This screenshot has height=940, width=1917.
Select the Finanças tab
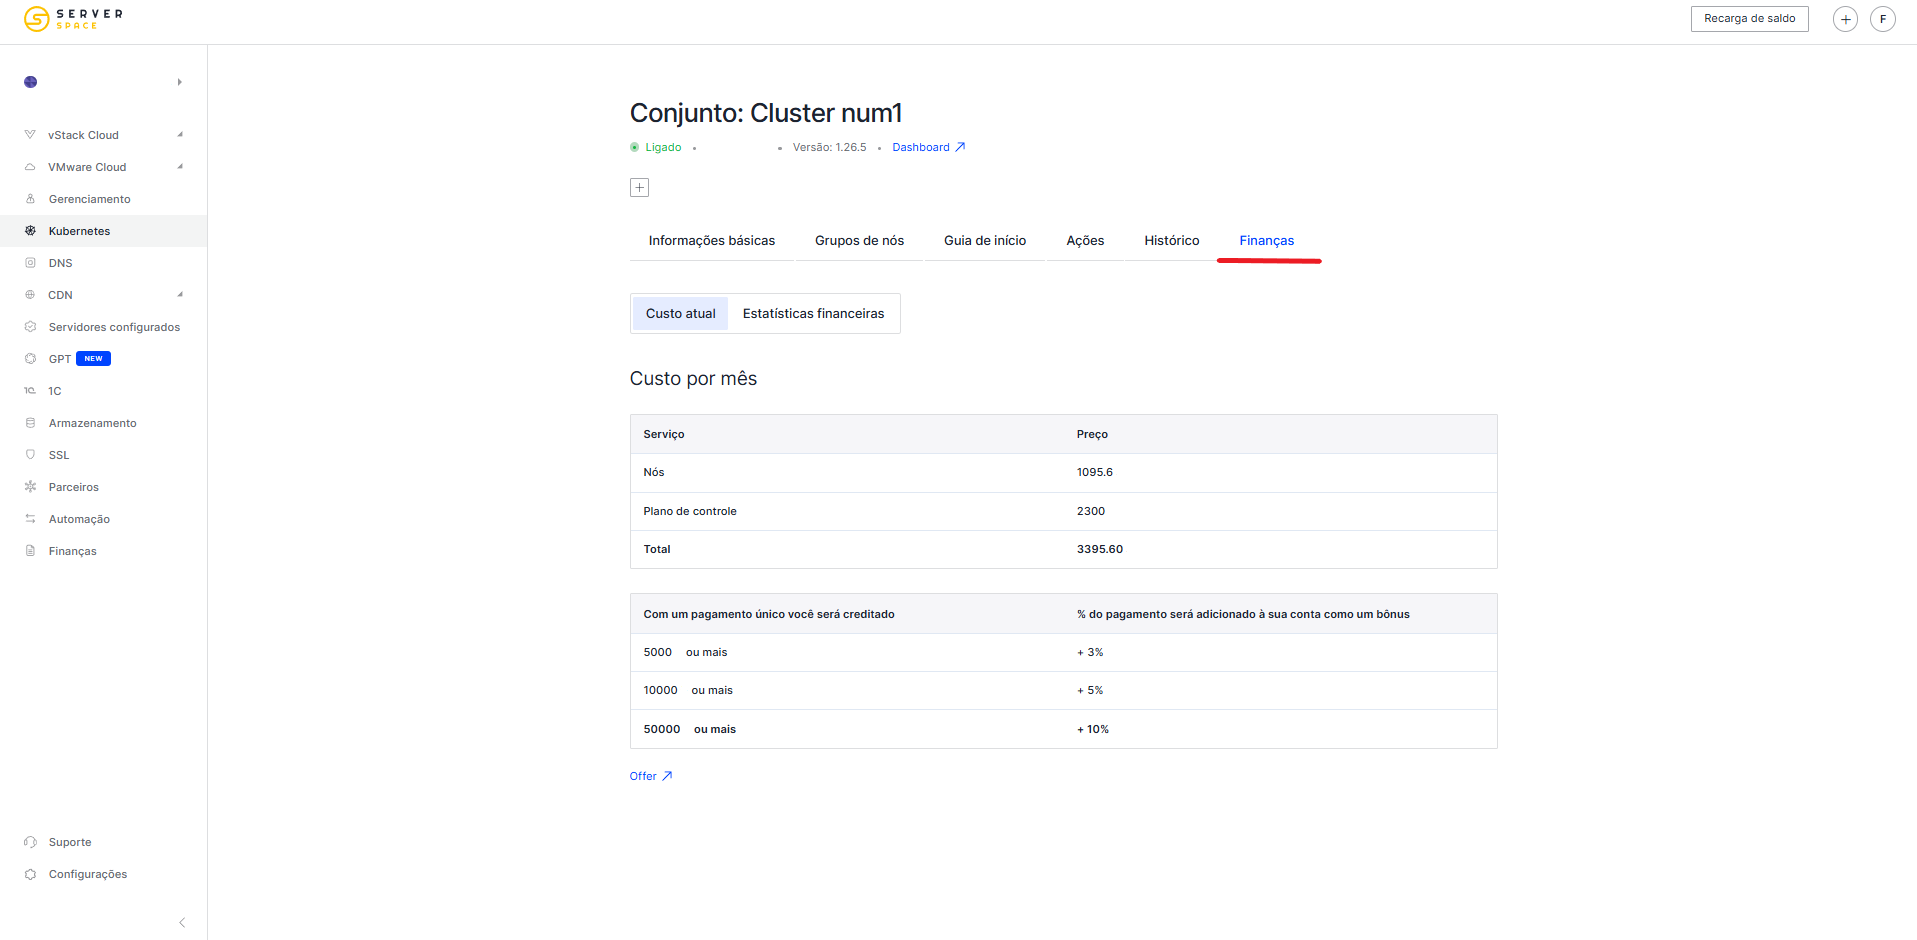(x=1267, y=241)
